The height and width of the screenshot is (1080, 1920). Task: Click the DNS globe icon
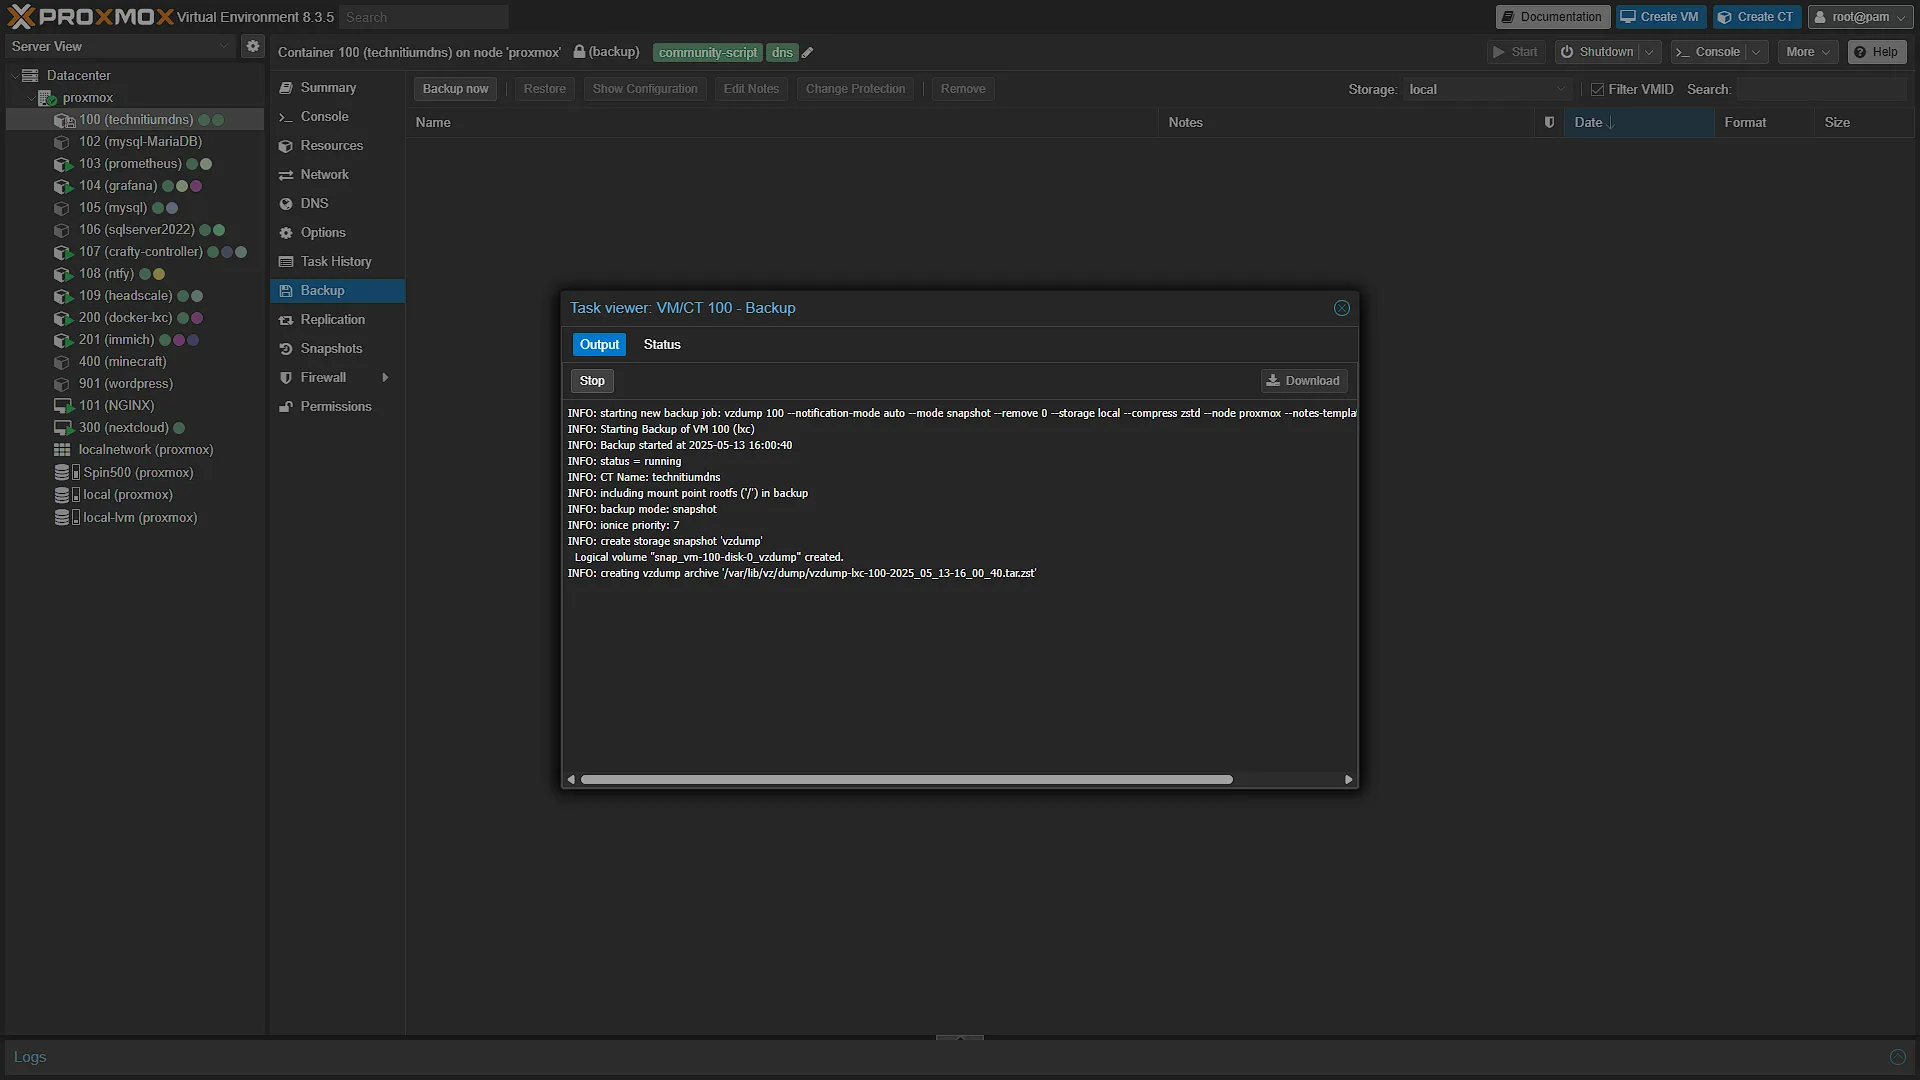286,204
